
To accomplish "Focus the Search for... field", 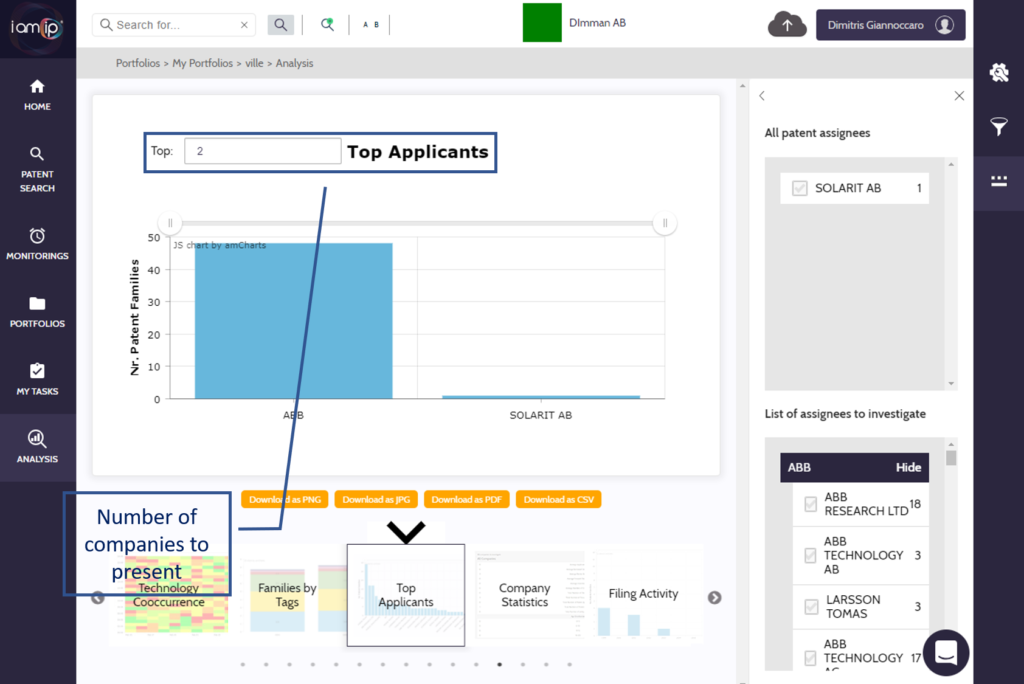I will (175, 25).
